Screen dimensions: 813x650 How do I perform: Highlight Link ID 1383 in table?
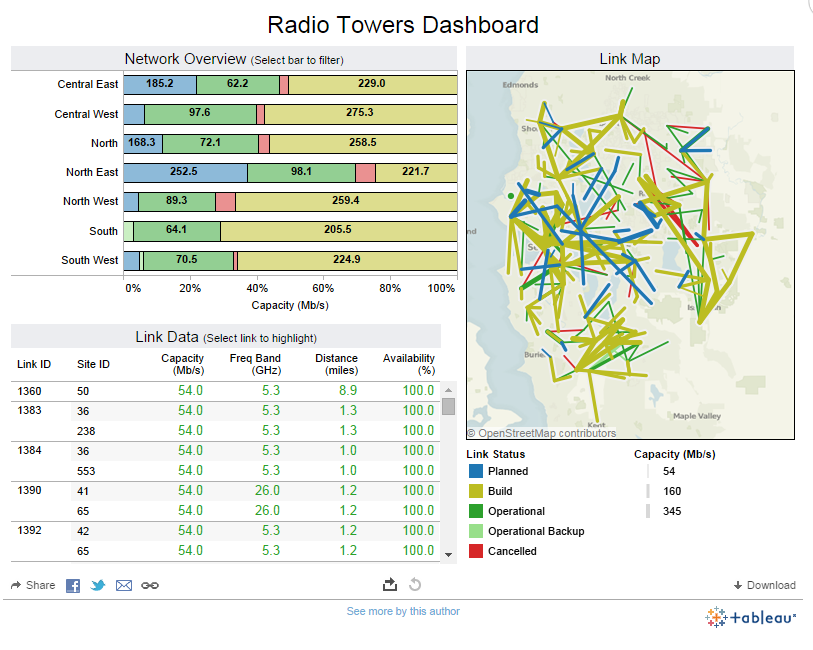pos(29,411)
